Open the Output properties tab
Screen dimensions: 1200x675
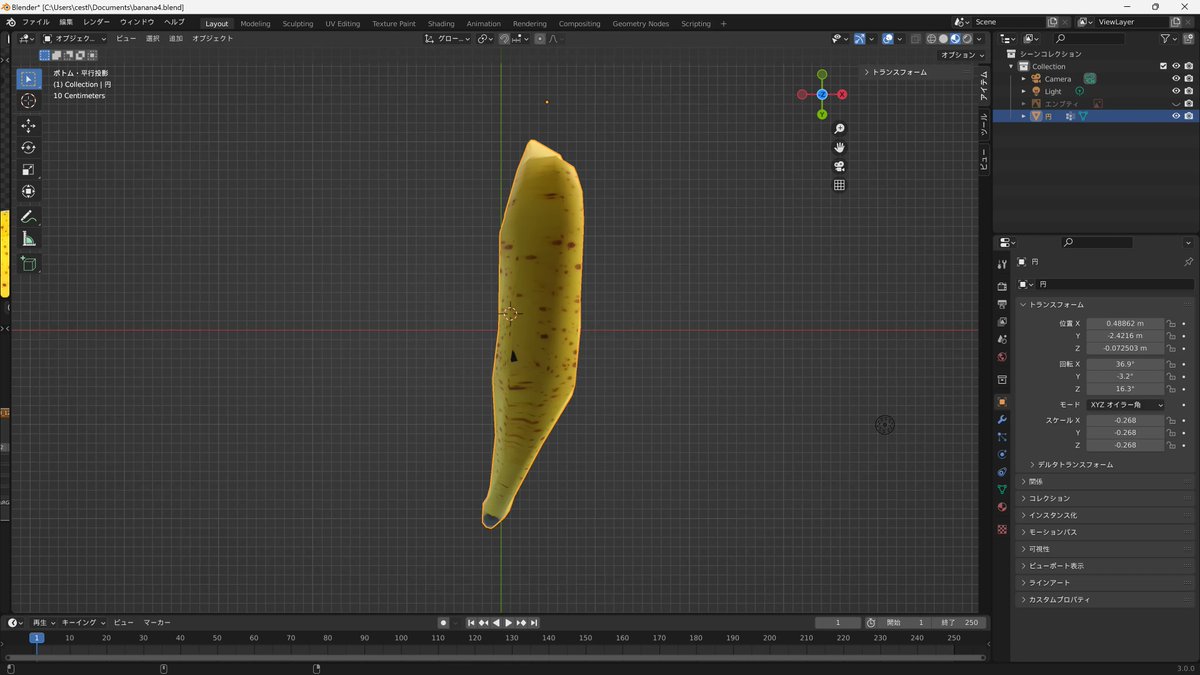click(1002, 304)
